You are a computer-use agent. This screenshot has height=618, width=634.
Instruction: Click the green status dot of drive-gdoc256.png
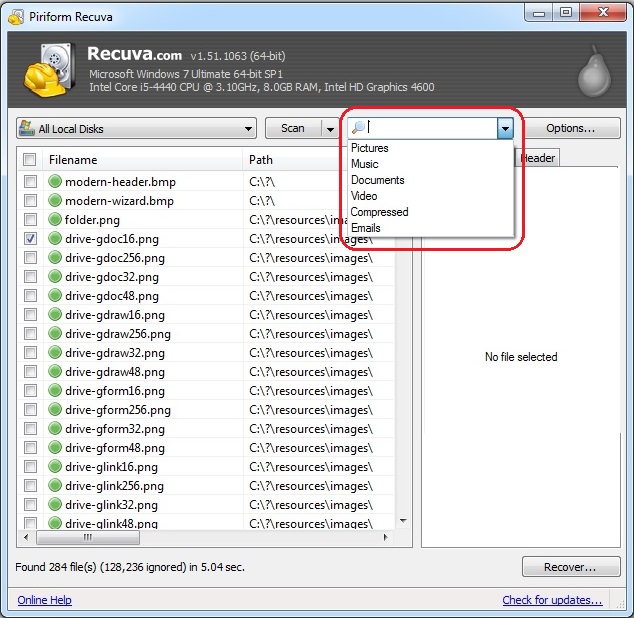click(55, 257)
